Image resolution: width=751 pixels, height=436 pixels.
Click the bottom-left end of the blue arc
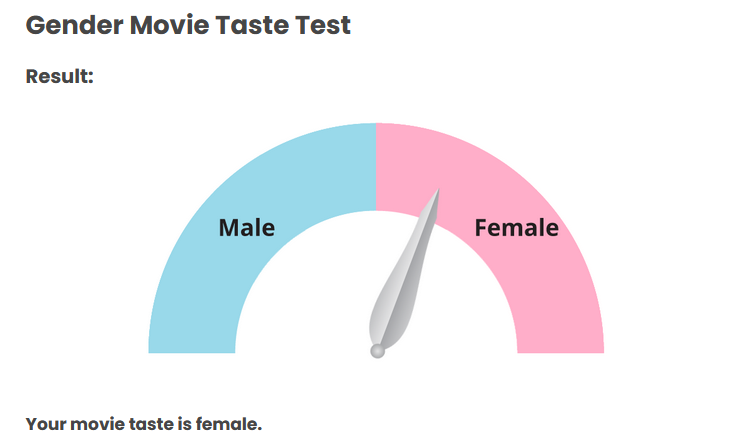pyautogui.click(x=192, y=348)
